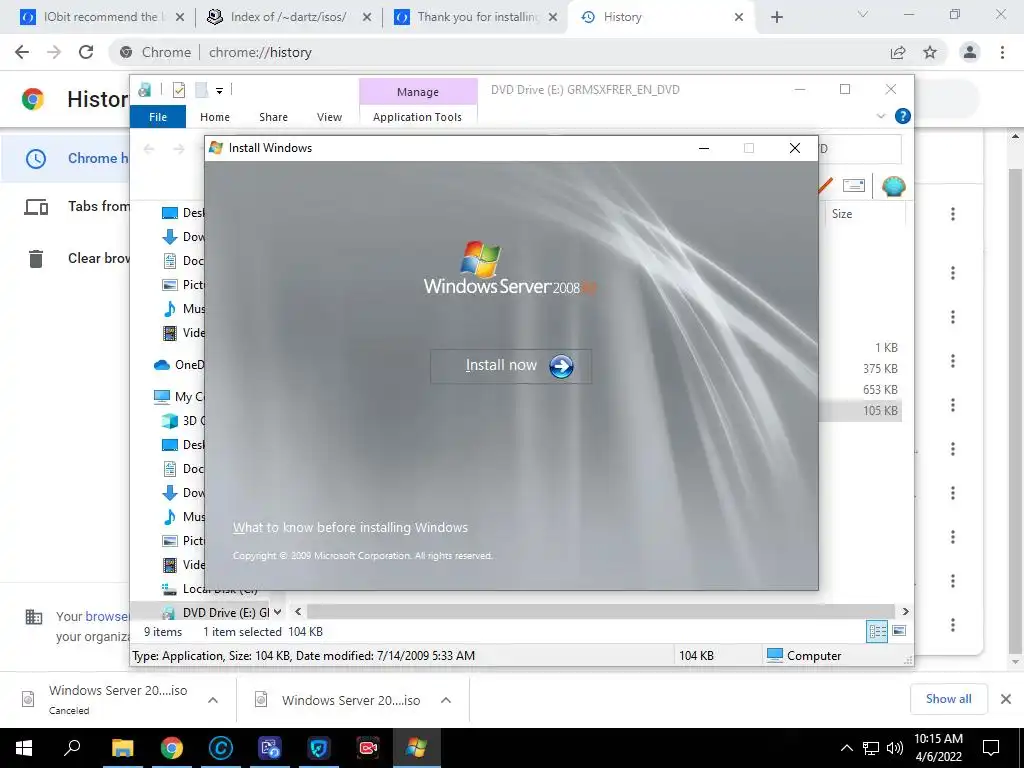1024x768 pixels.
Task: Open Google Chrome from the taskbar
Action: pyautogui.click(x=172, y=748)
